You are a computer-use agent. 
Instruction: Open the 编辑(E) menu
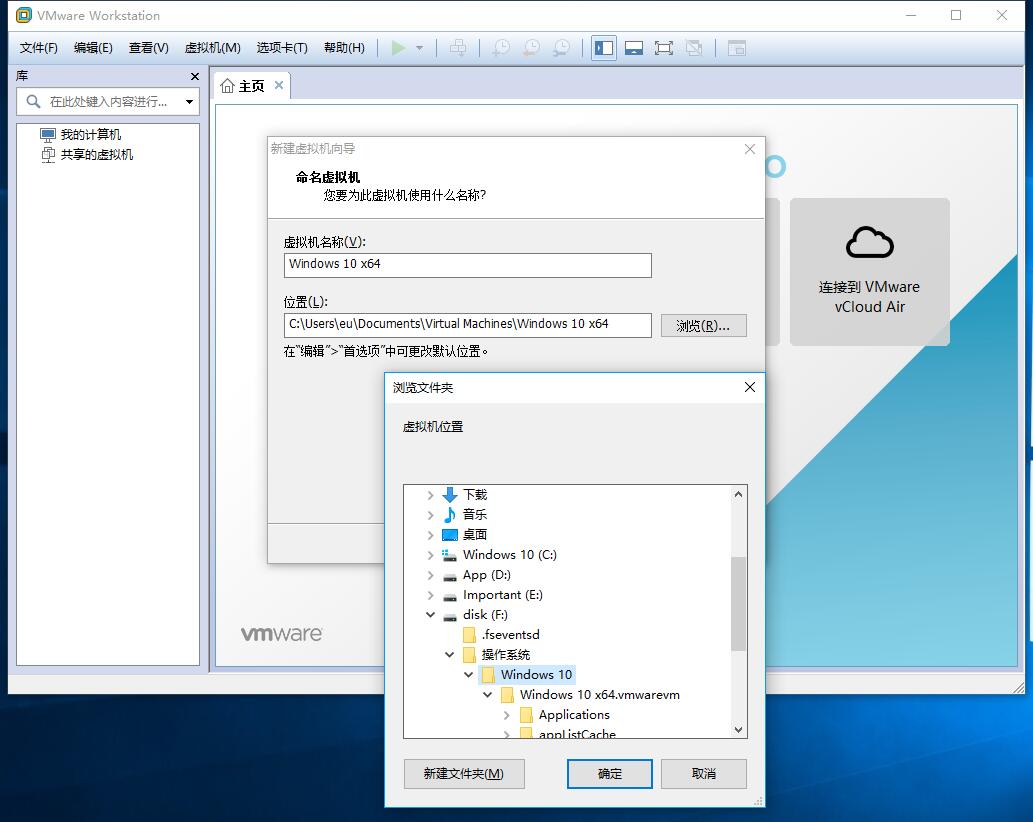(93, 48)
